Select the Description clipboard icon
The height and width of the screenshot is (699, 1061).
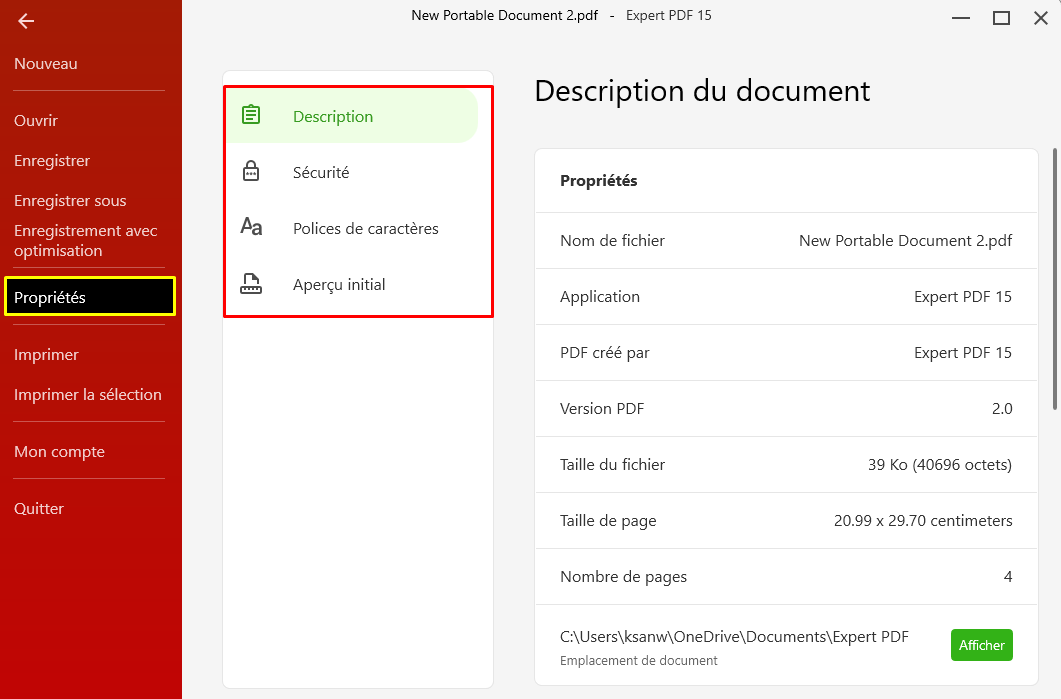coord(251,115)
